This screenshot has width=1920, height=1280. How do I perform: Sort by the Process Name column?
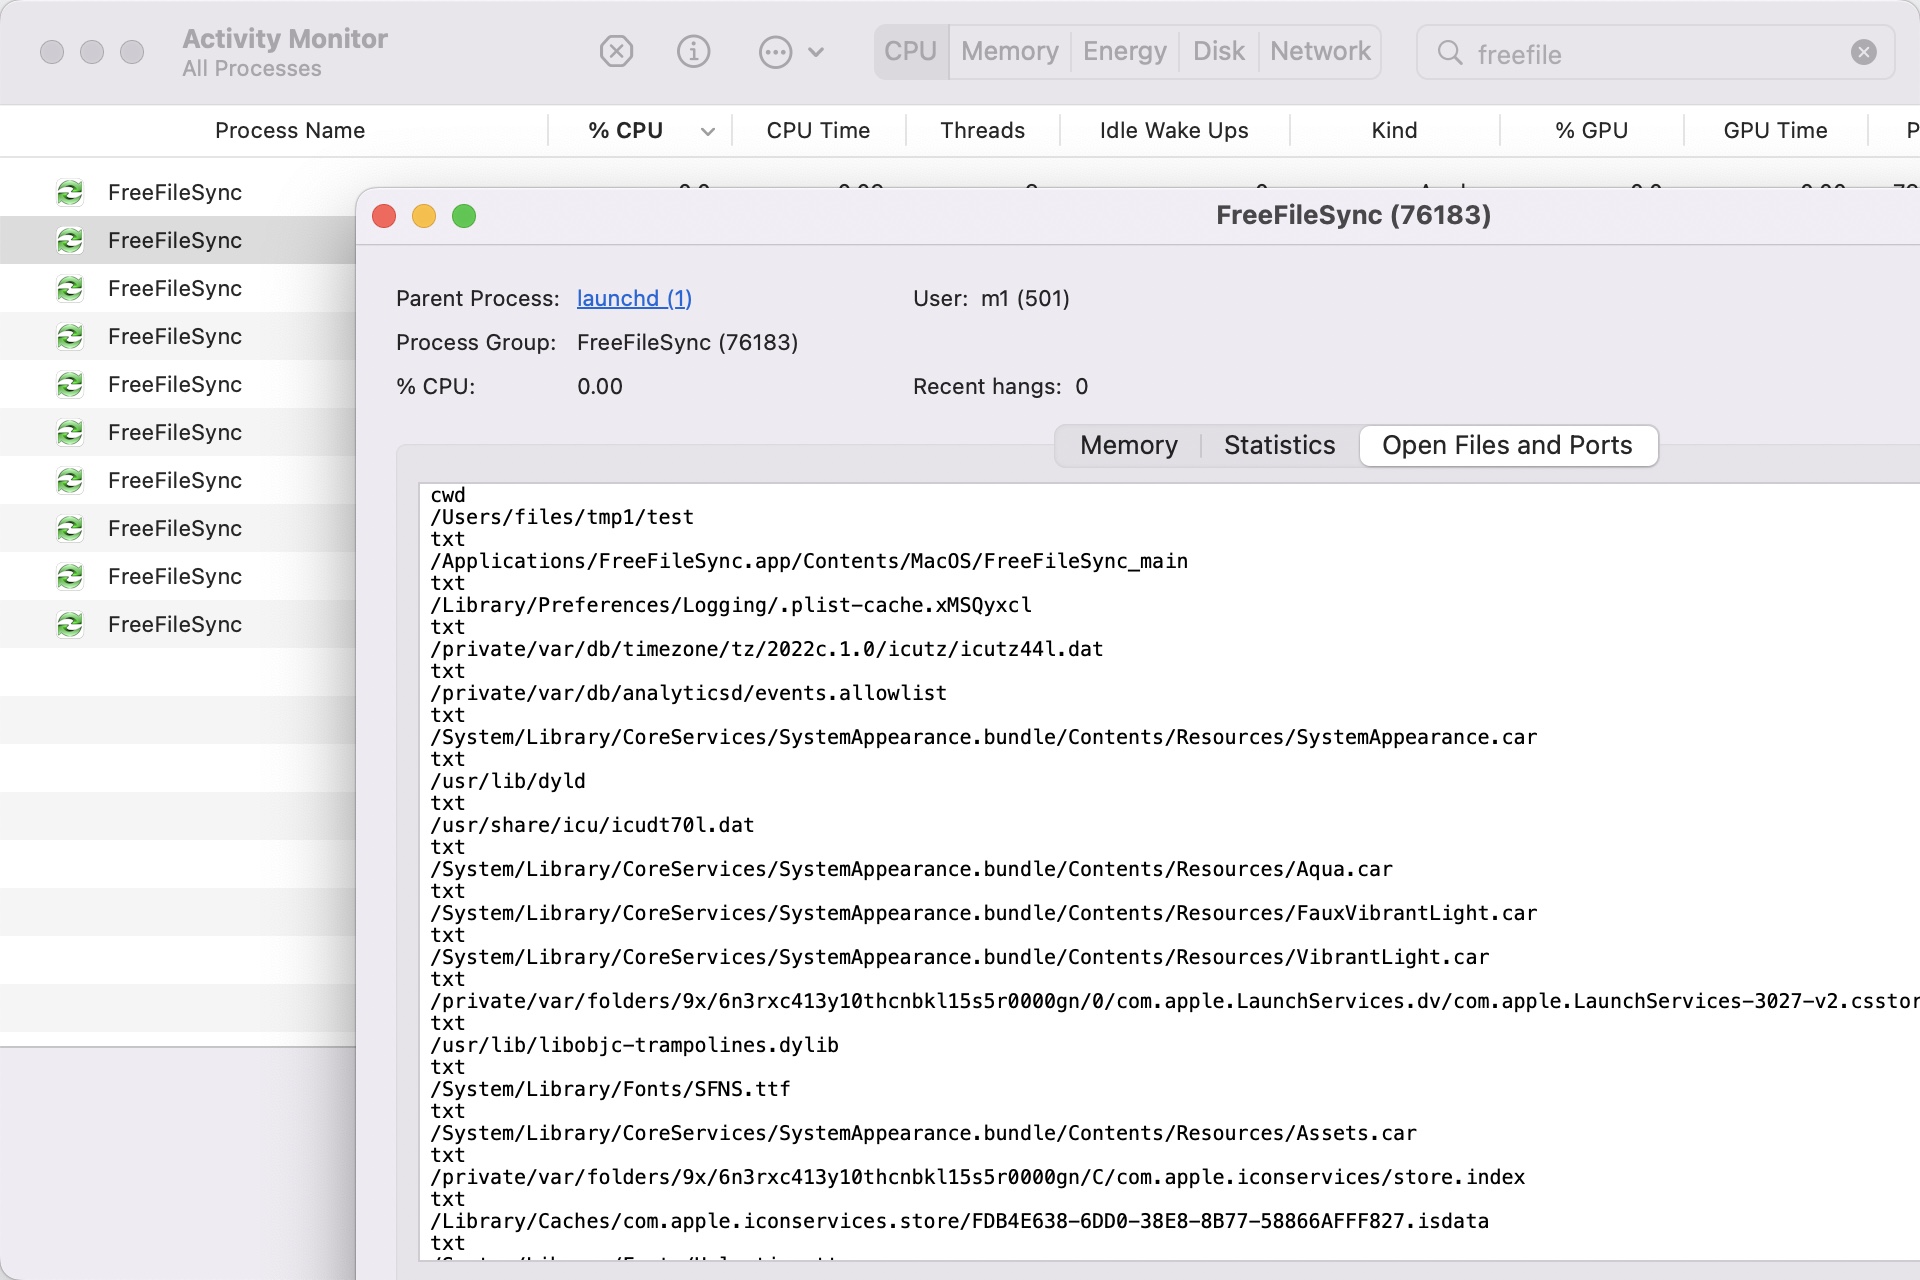tap(290, 130)
